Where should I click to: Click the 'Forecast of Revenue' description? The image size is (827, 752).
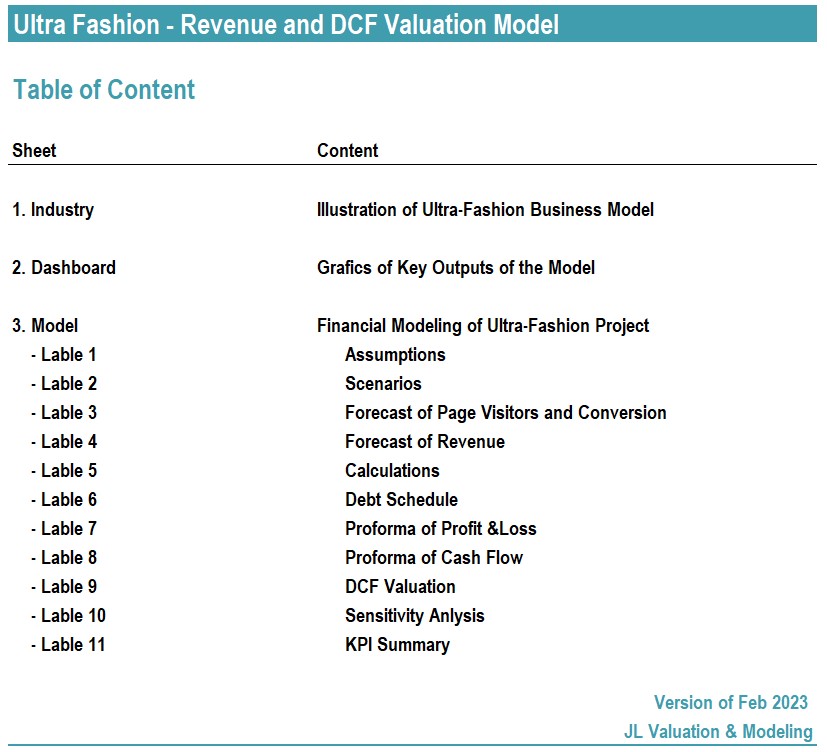425,441
